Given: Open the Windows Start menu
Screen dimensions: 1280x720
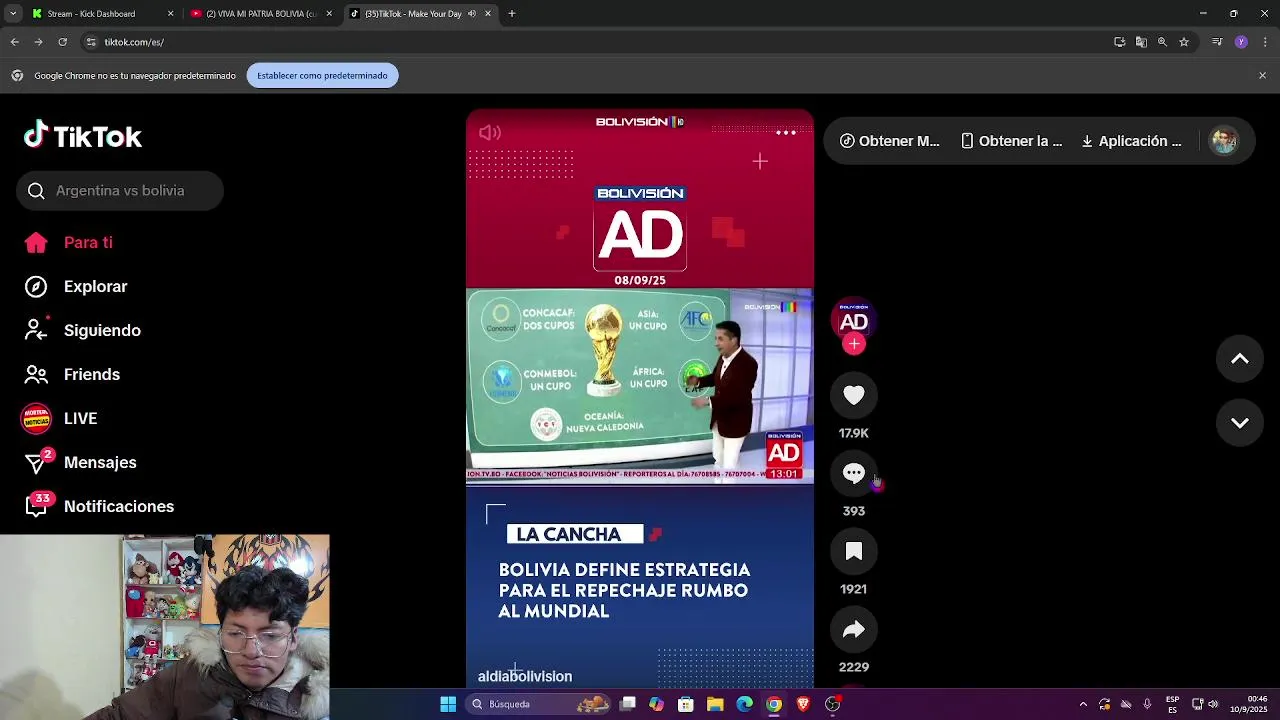Looking at the screenshot, I should click(x=448, y=704).
